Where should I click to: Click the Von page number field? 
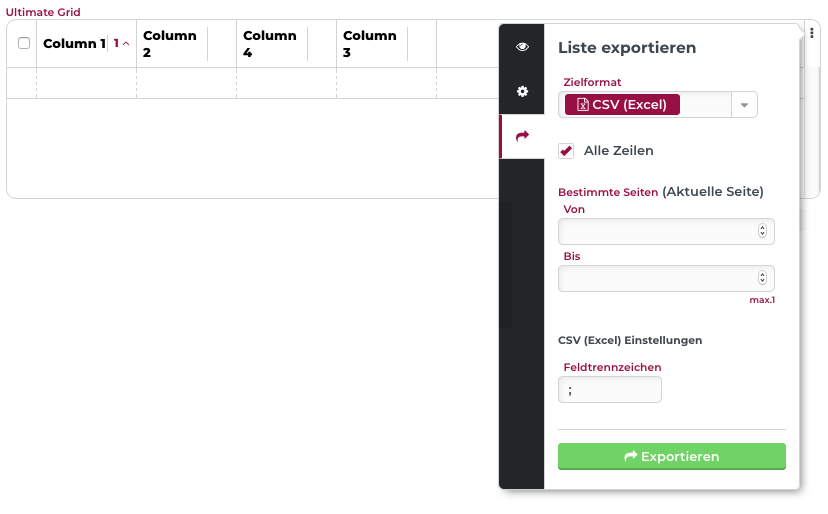(x=656, y=232)
